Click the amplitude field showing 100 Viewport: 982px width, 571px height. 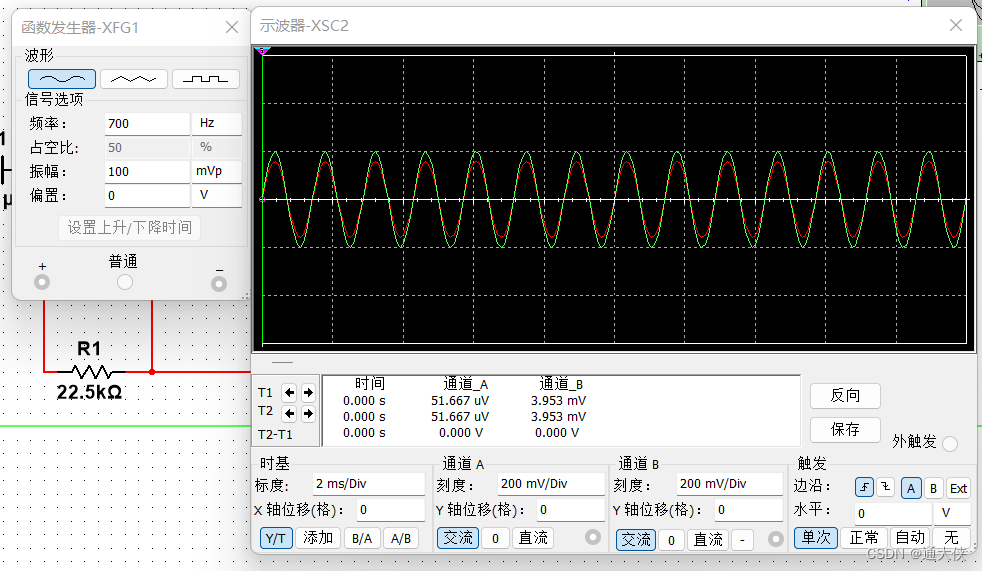coord(147,172)
